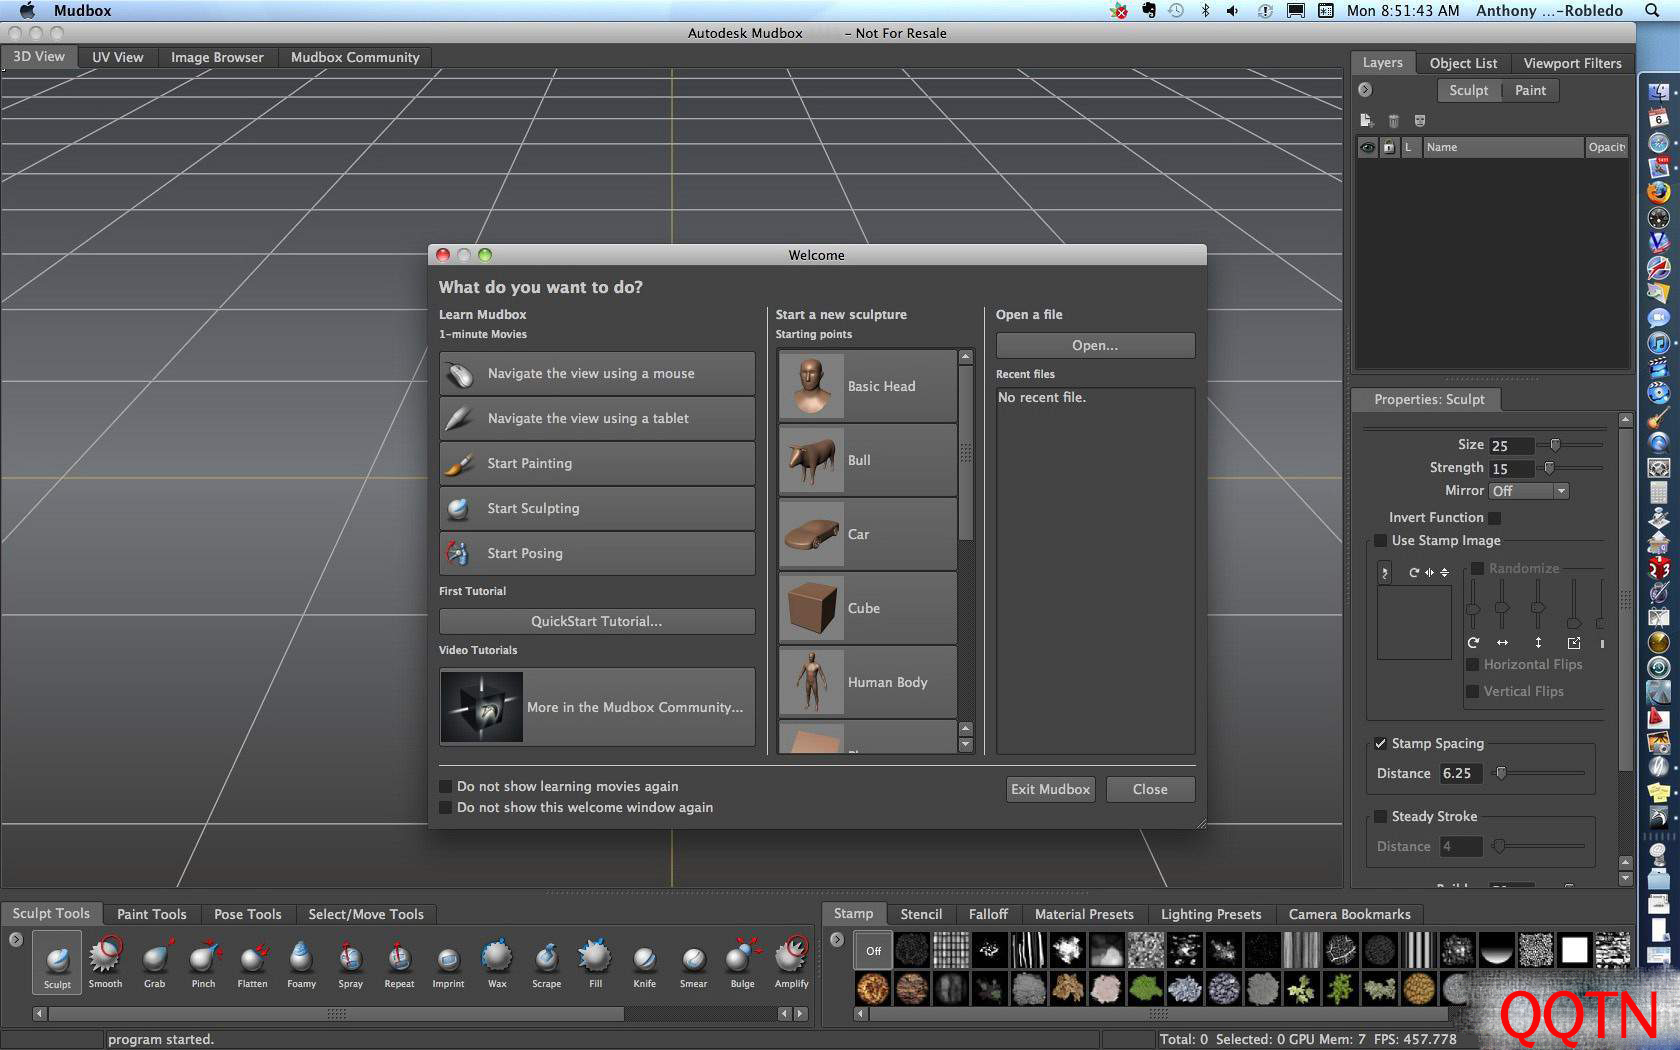Image resolution: width=1680 pixels, height=1050 pixels.
Task: Select the Sculpt tool
Action: coord(57,962)
